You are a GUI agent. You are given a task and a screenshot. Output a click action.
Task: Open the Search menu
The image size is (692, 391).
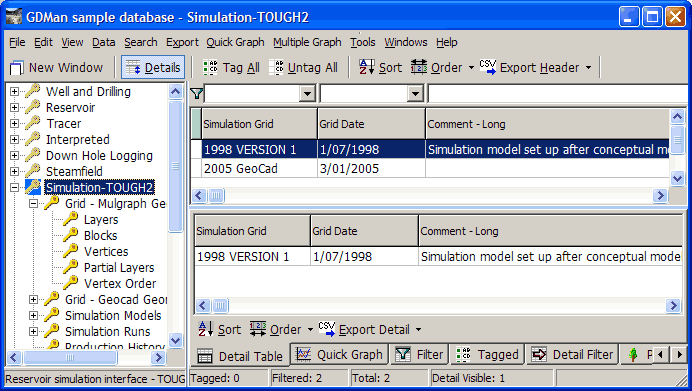141,42
